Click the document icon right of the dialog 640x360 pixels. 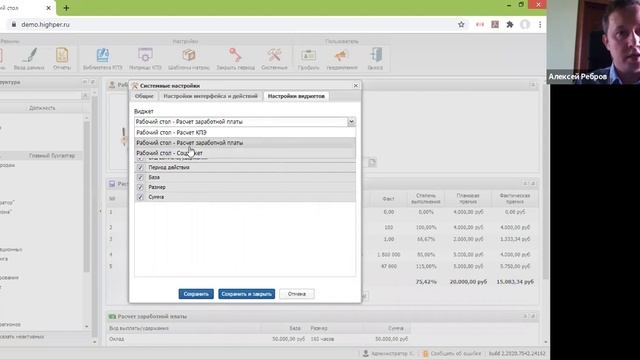coord(372,162)
